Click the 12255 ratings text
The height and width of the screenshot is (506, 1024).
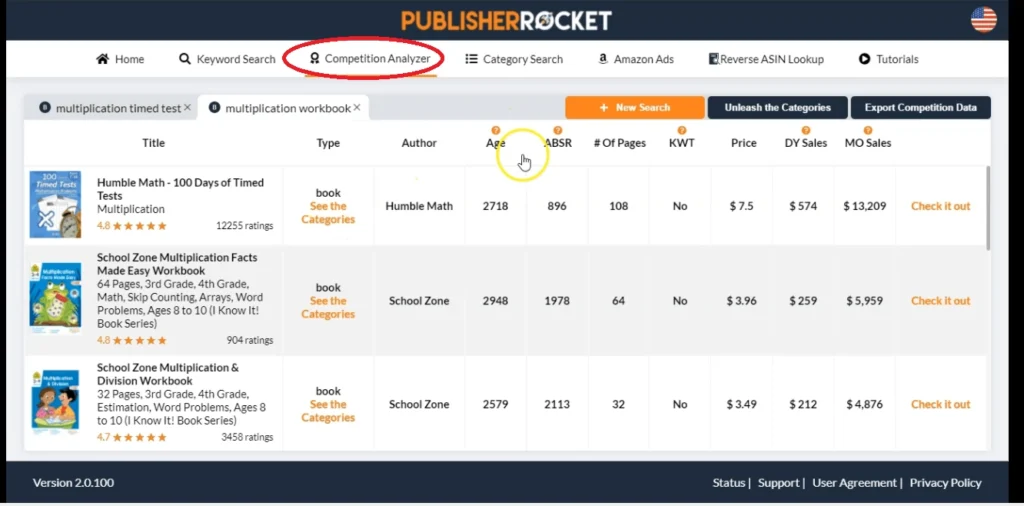point(244,226)
